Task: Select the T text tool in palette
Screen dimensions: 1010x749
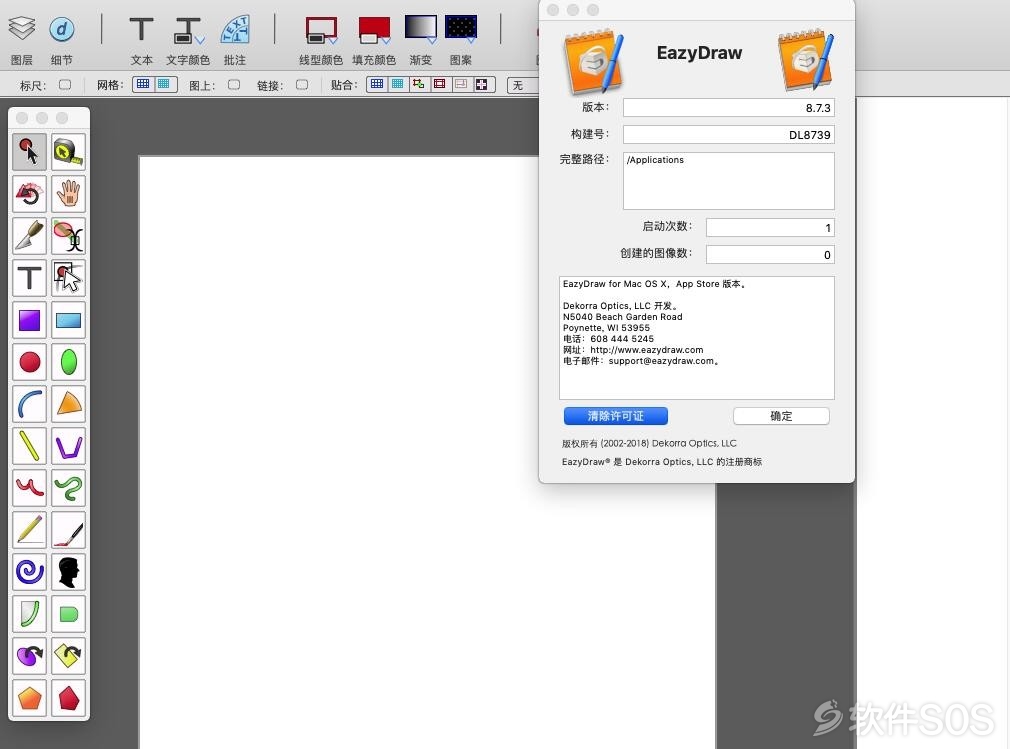Action: tap(29, 278)
